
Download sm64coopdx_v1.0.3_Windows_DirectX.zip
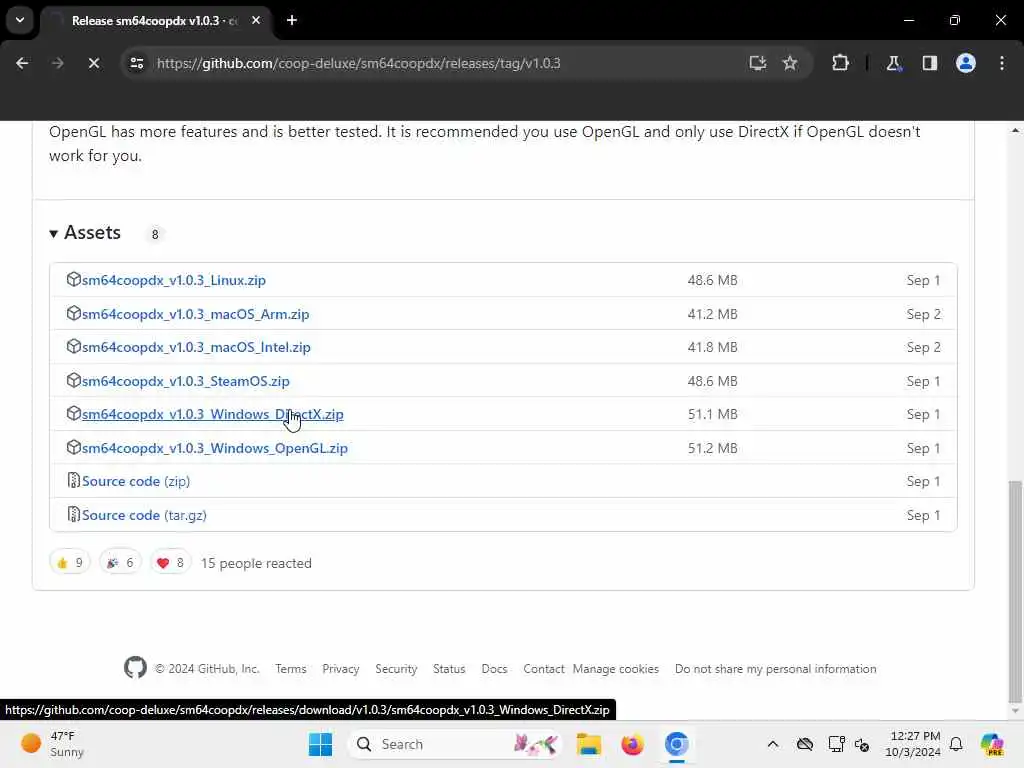[212, 415]
